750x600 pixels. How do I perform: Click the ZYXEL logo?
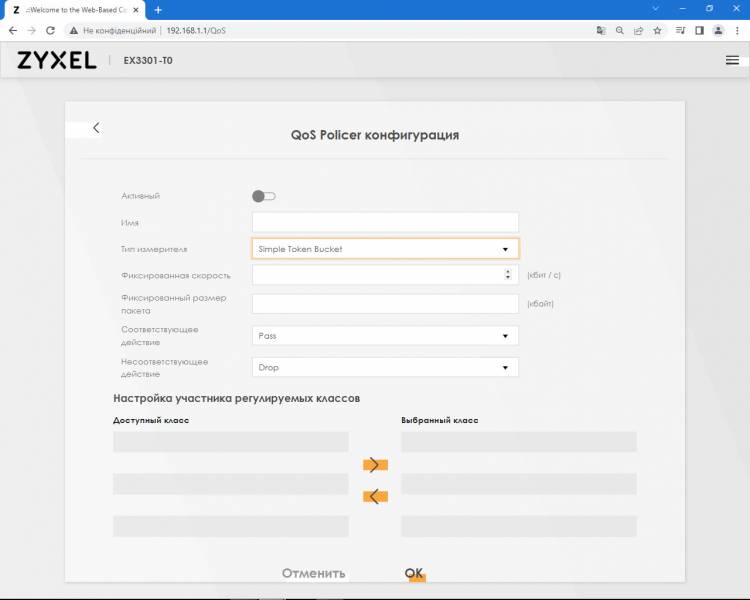point(57,60)
